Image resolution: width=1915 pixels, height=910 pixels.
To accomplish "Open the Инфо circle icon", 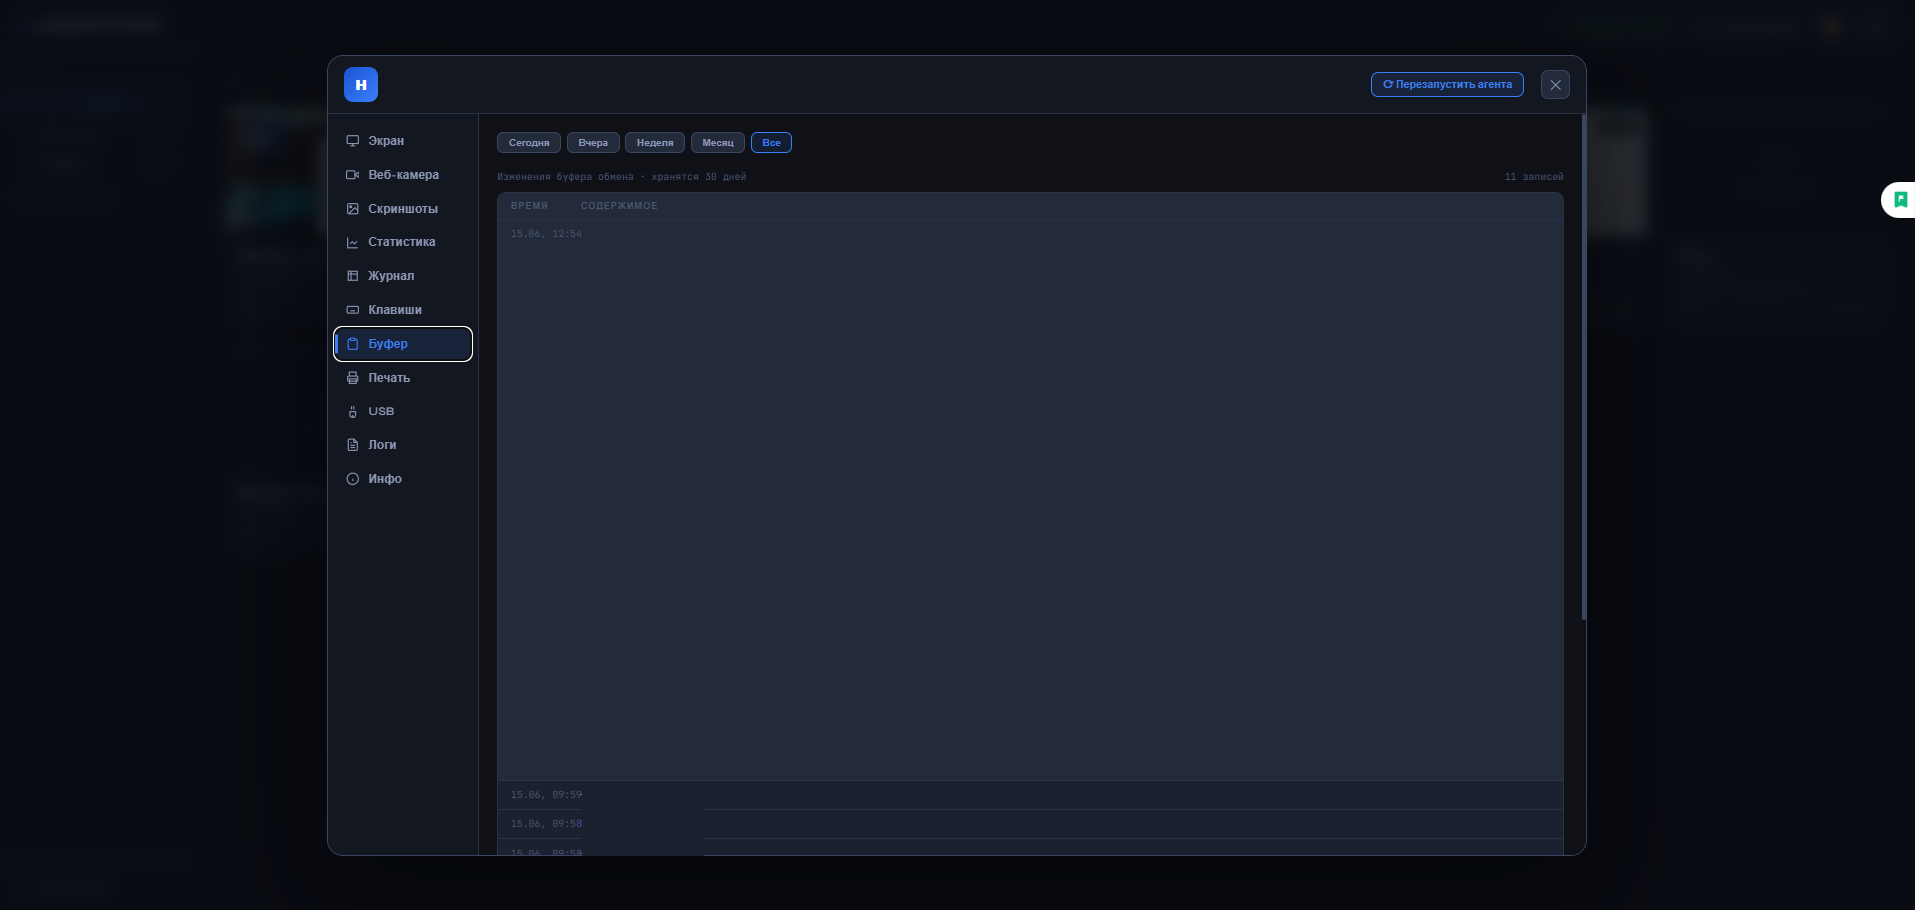I will (352, 479).
